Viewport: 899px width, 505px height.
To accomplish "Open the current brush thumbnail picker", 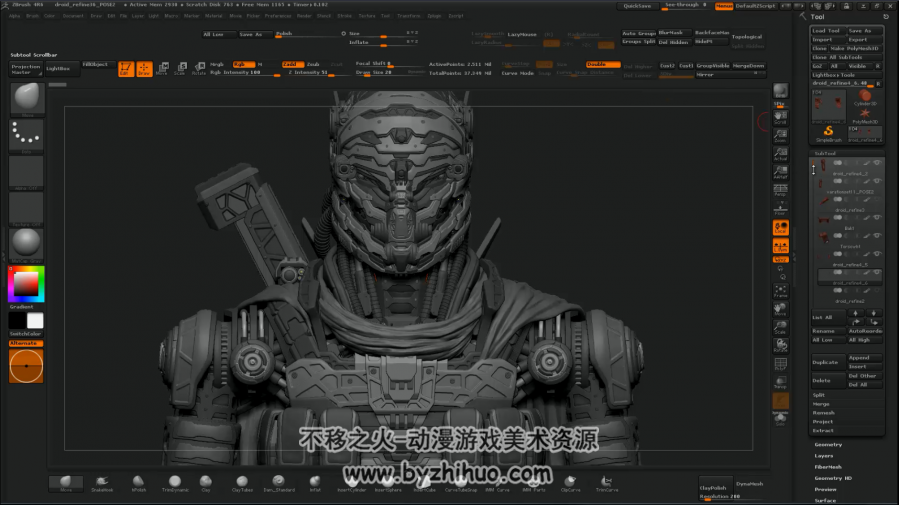I will click(26, 99).
